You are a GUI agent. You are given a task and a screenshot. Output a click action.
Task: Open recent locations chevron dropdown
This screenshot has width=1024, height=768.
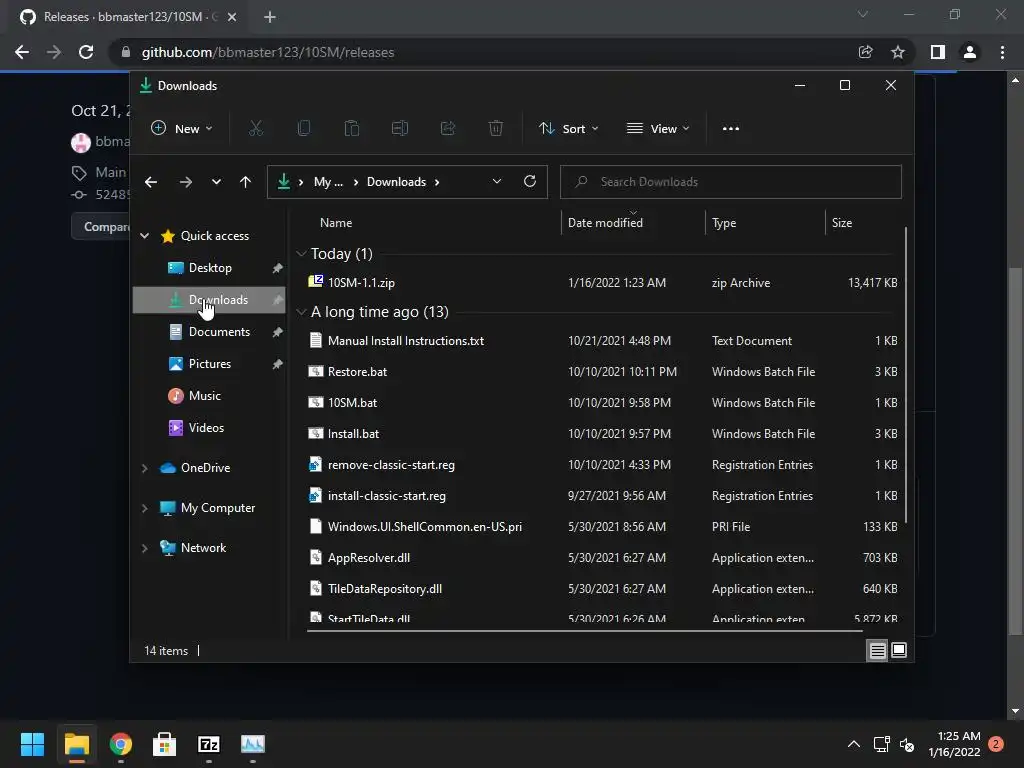tap(216, 182)
